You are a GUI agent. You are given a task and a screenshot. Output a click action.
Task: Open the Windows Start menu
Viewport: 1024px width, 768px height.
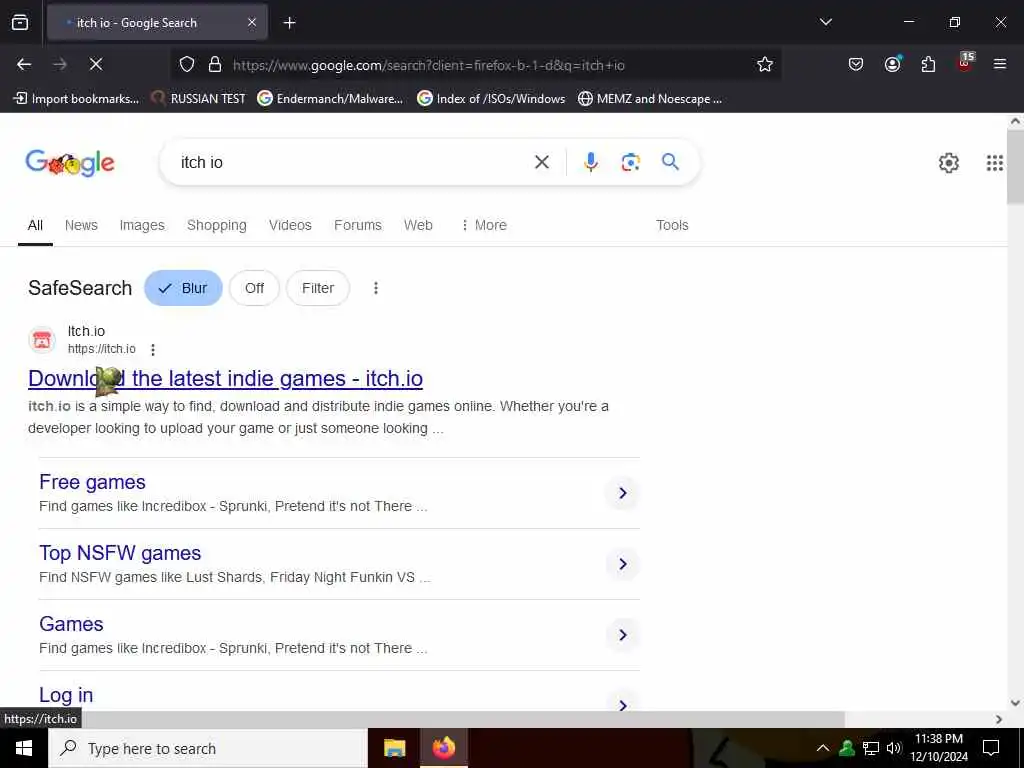point(24,748)
